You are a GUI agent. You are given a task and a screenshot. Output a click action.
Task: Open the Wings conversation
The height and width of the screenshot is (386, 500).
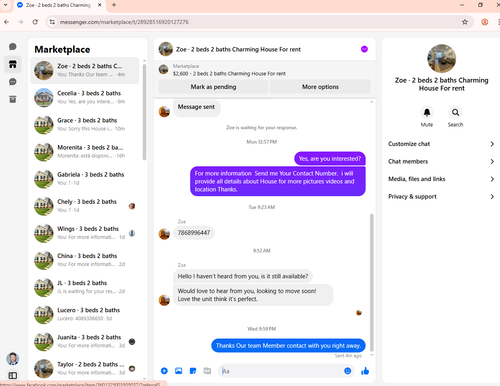85,233
